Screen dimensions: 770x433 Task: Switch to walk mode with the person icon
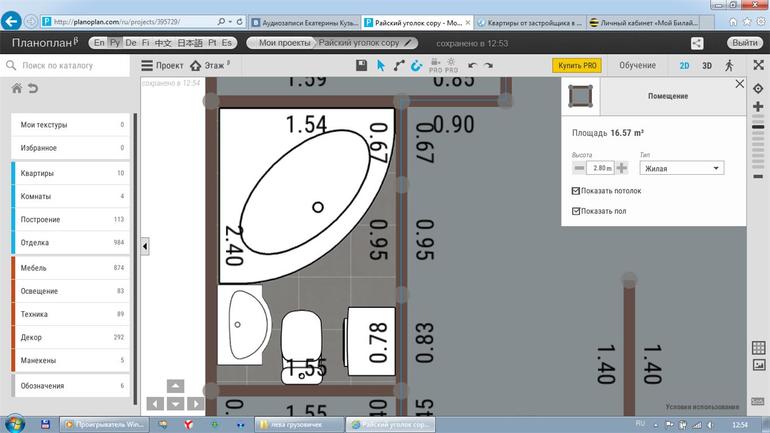coord(729,65)
